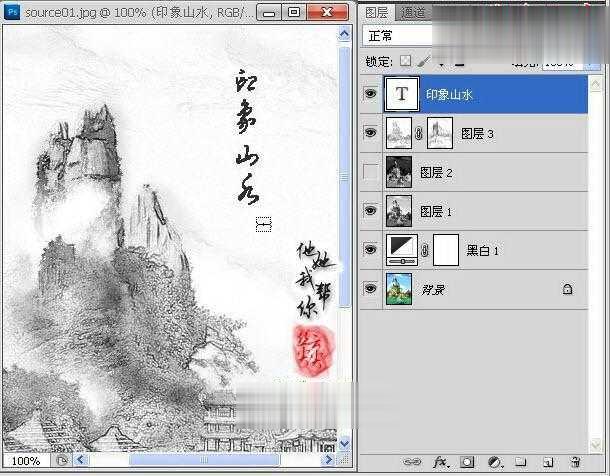Image resolution: width=610 pixels, height=476 pixels.
Task: Click the padlock icon on 背景 layer
Action: tap(567, 289)
